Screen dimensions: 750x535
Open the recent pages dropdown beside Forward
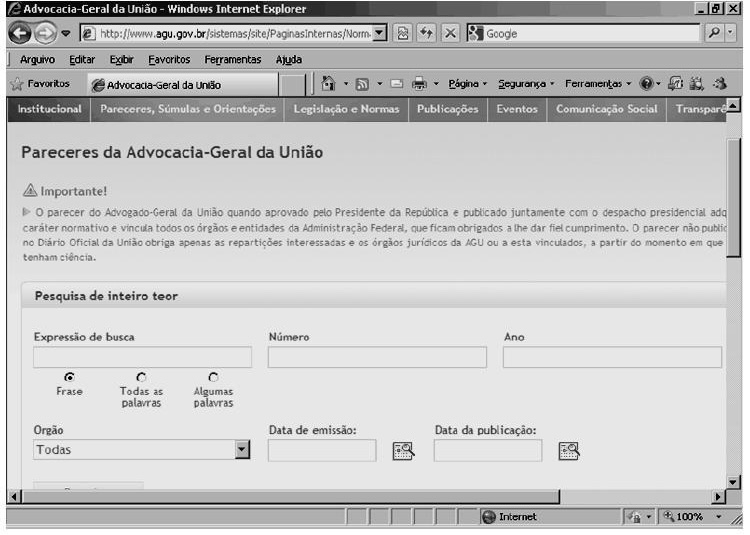tap(66, 33)
